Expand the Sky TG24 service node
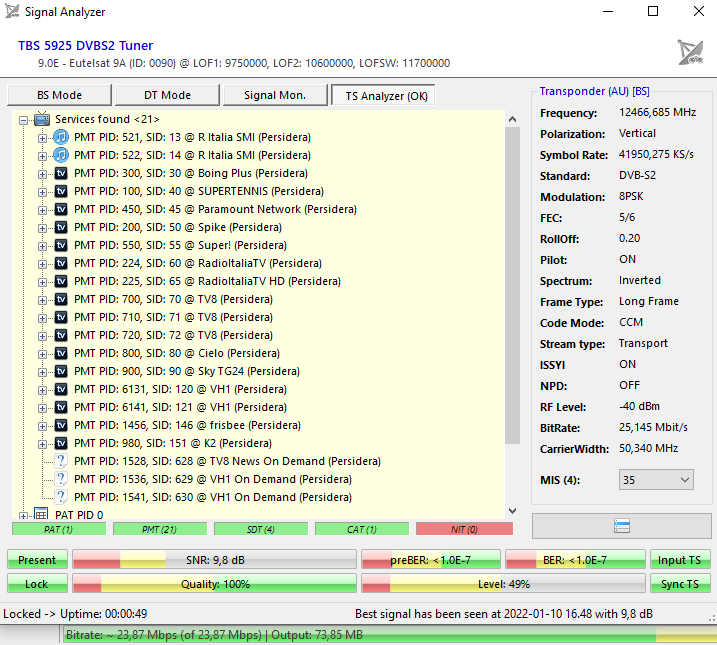 [x=42, y=372]
